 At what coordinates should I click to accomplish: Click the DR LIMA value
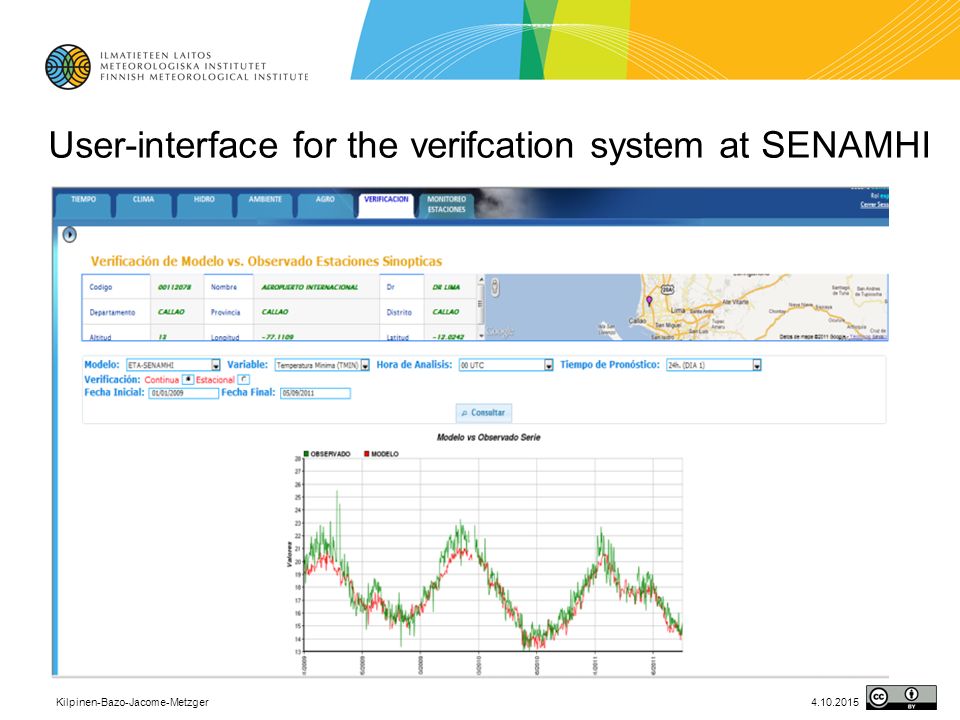pyautogui.click(x=446, y=287)
